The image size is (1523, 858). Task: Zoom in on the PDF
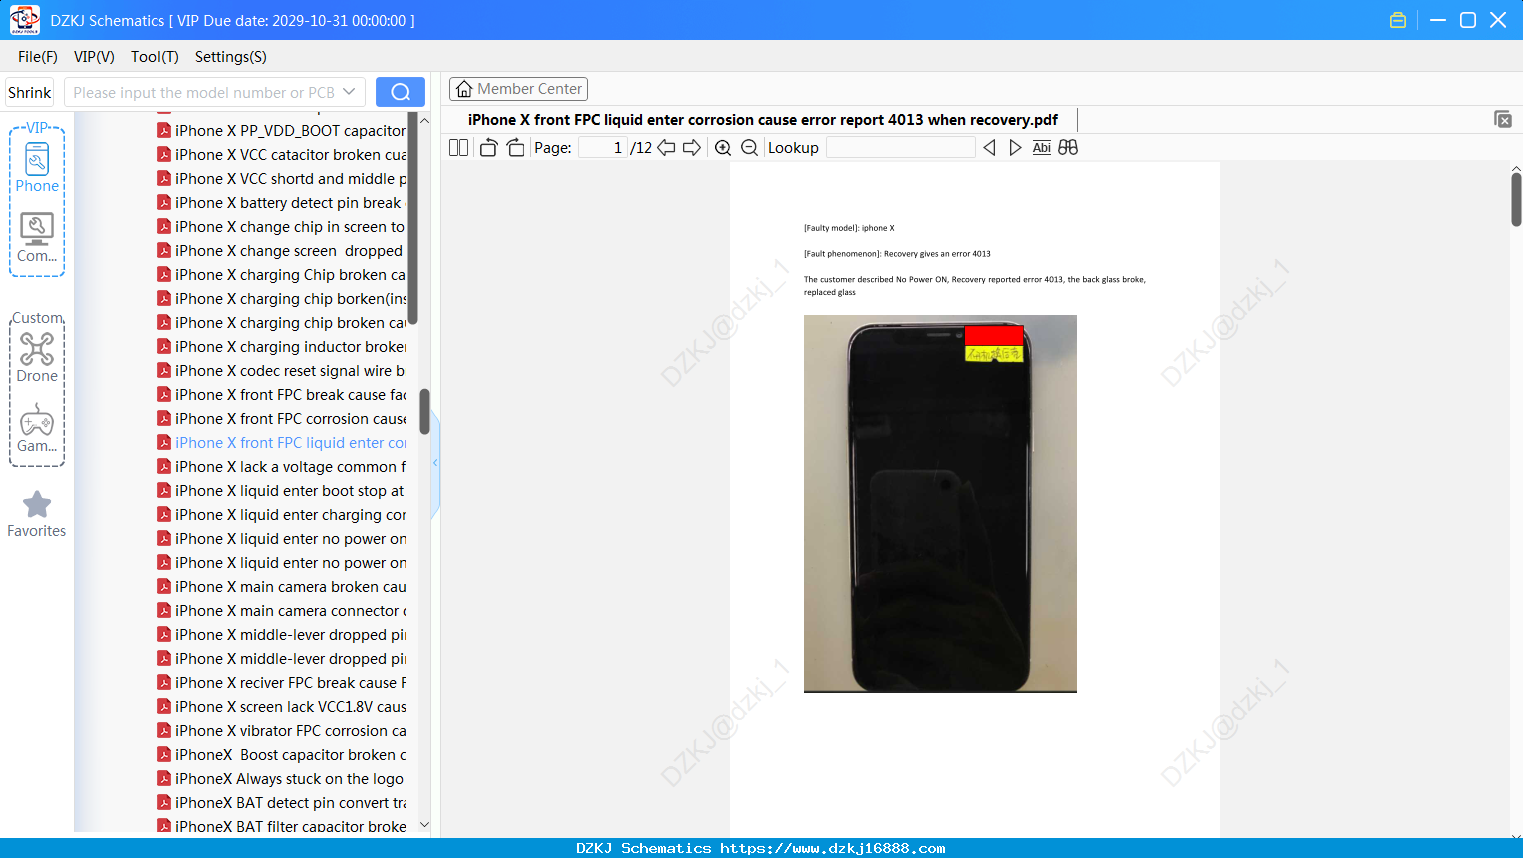(723, 148)
